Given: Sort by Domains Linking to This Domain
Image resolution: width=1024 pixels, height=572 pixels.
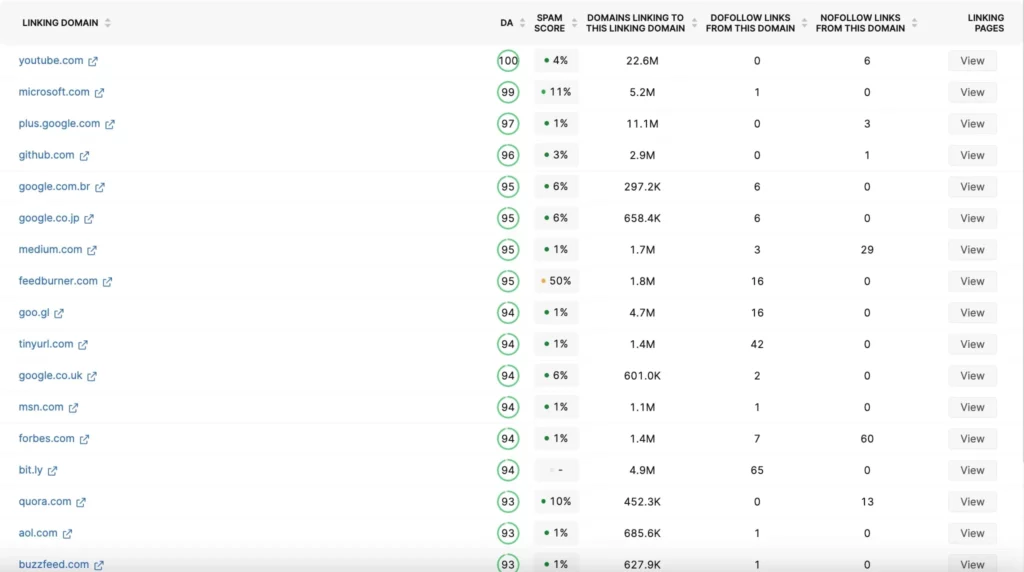Looking at the screenshot, I should 693,23.
